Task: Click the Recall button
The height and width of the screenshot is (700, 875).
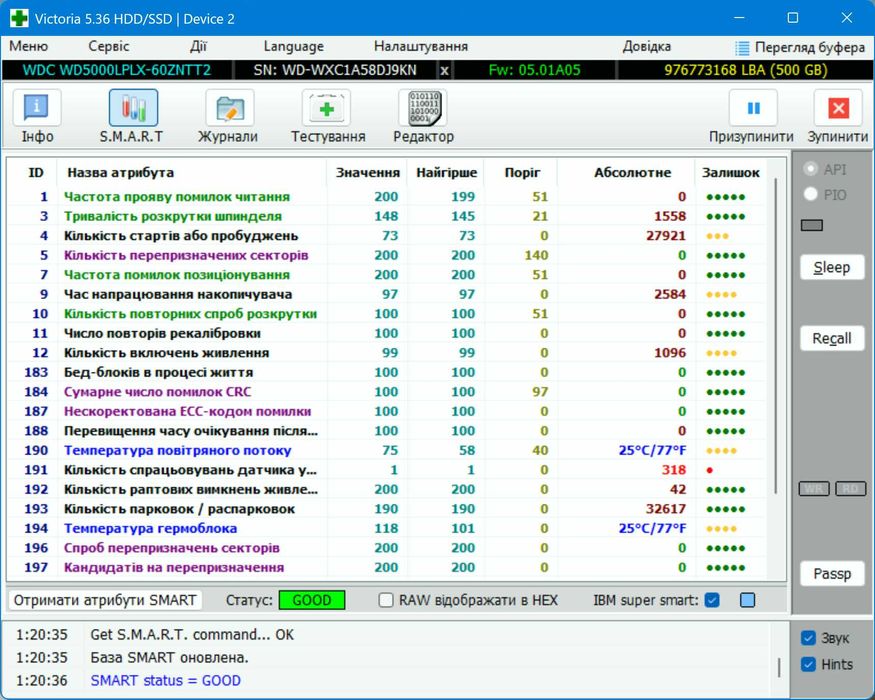Action: (x=832, y=338)
